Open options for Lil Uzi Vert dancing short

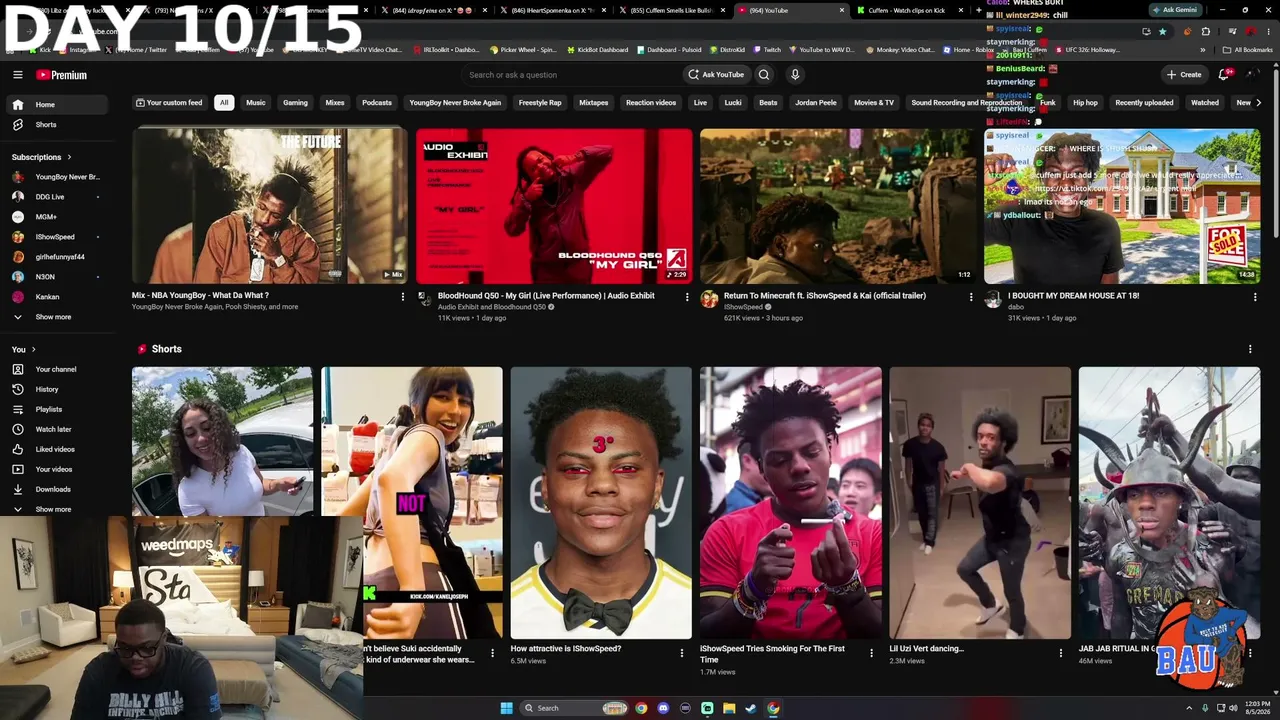coord(1061,653)
